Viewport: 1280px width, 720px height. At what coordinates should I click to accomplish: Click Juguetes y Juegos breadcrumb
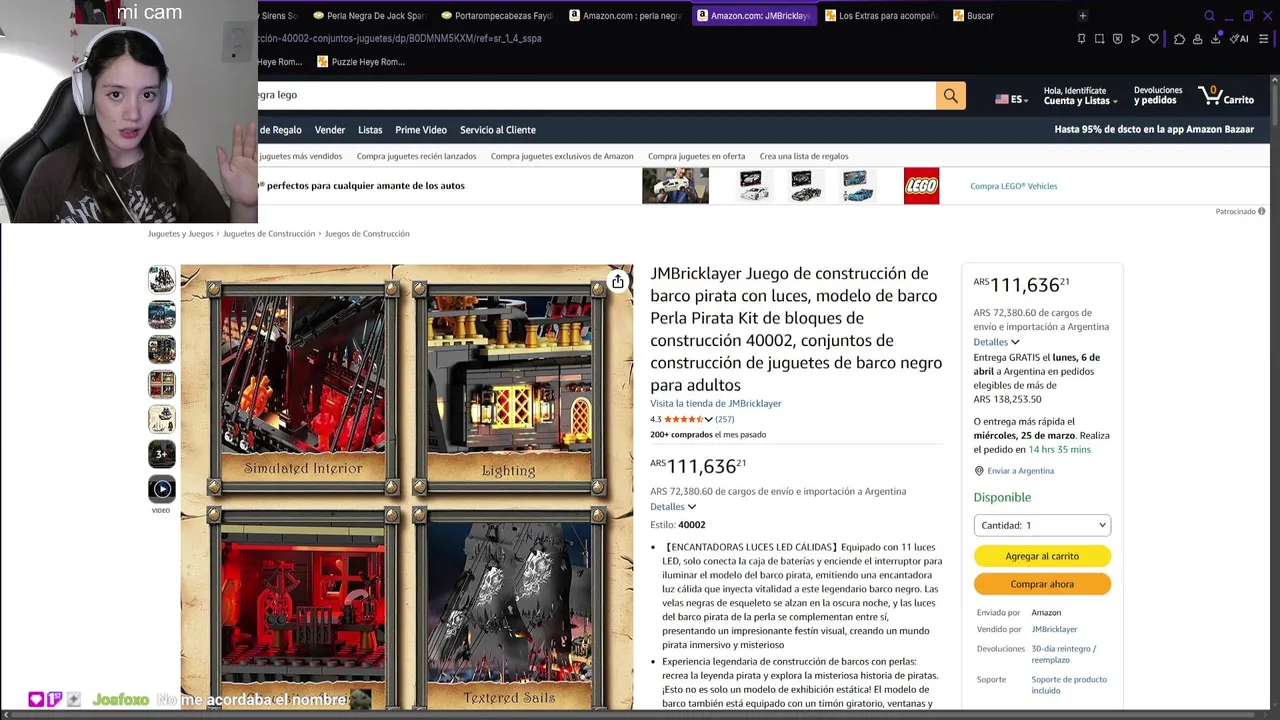[181, 234]
